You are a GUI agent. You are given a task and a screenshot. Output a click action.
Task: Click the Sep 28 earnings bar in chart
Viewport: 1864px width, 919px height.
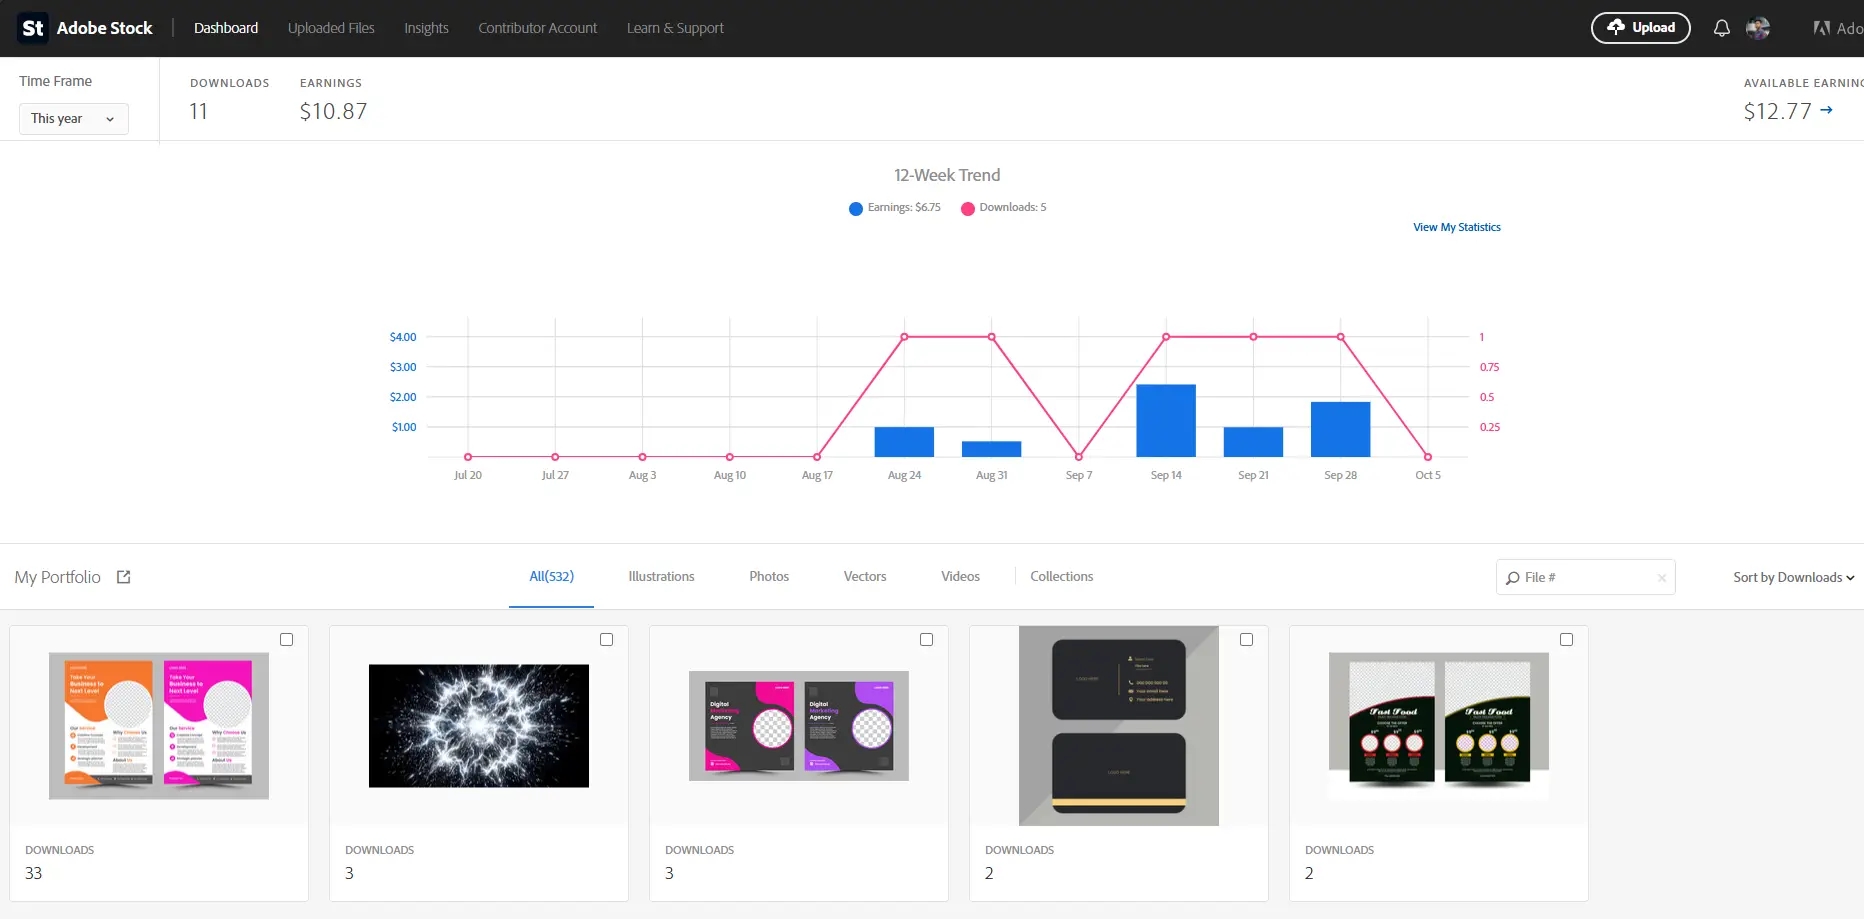(x=1341, y=430)
